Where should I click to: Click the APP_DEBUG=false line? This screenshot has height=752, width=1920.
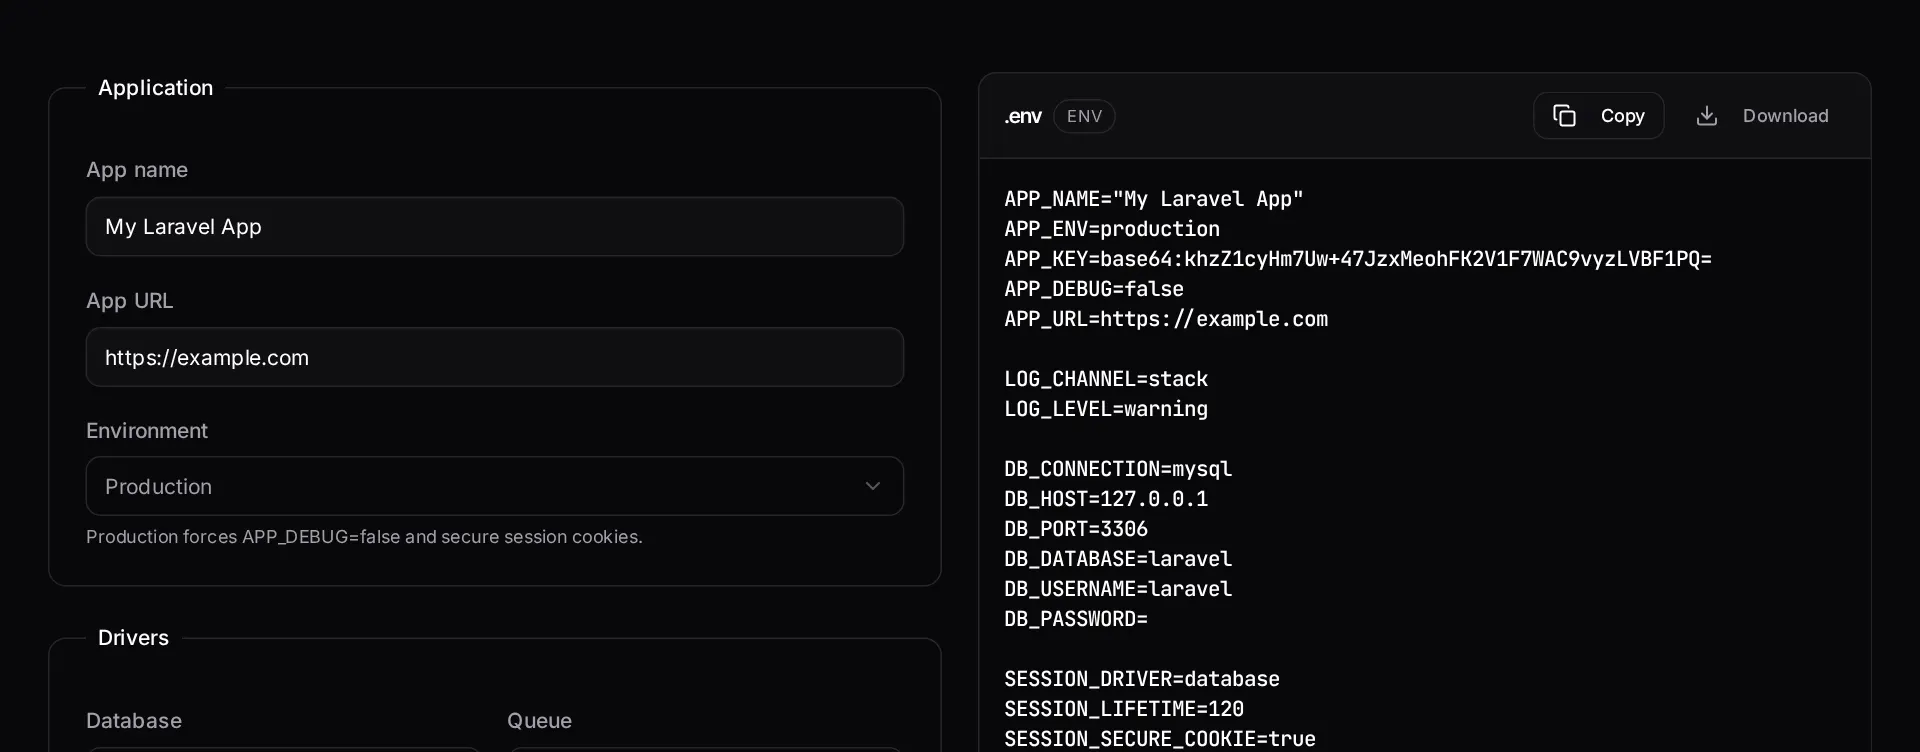pyautogui.click(x=1094, y=289)
